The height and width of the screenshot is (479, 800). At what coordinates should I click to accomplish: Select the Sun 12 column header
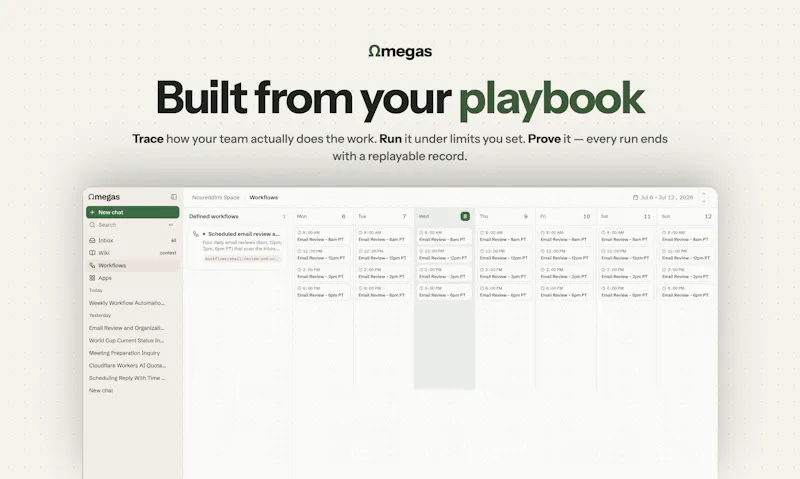click(687, 216)
